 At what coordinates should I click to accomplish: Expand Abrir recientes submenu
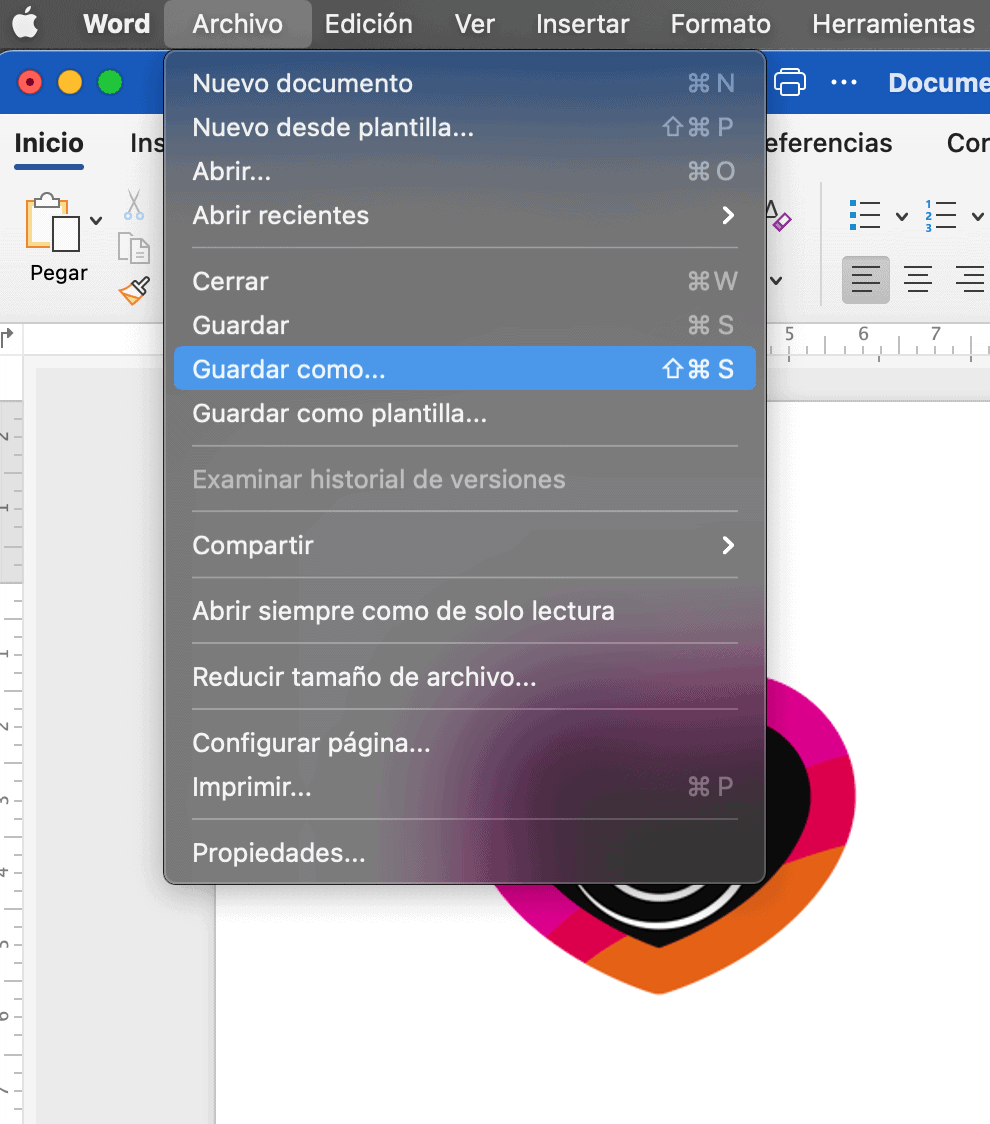[465, 215]
